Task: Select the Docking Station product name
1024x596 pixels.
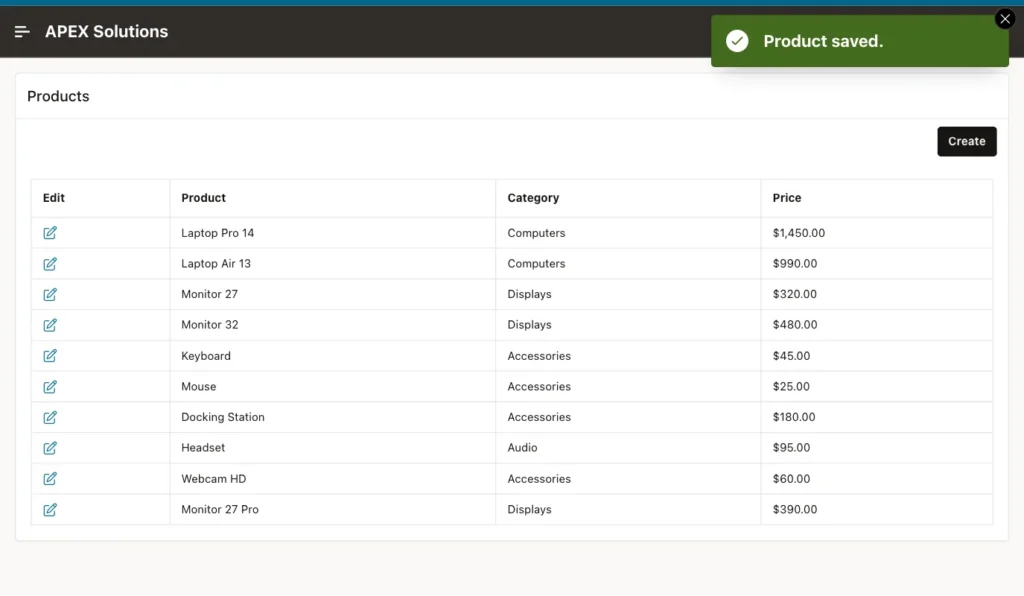Action: pos(223,417)
